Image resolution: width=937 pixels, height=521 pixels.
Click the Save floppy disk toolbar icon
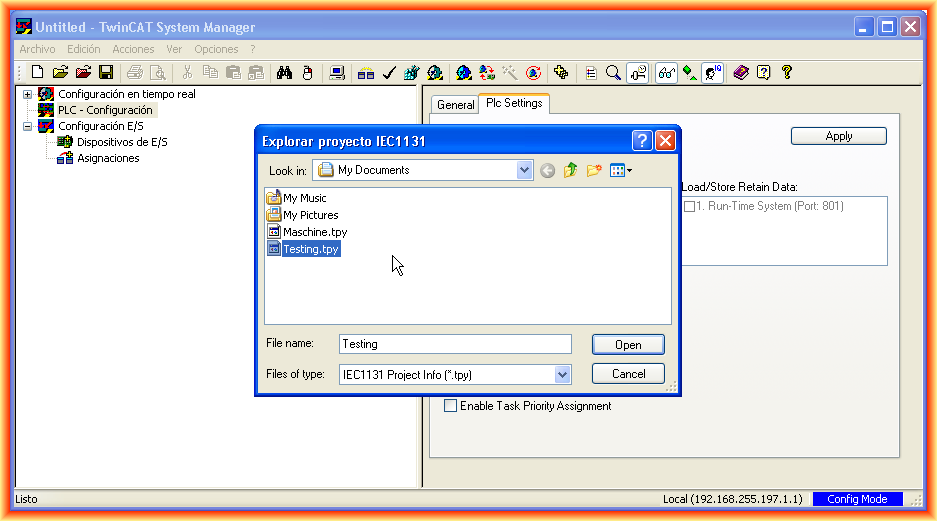click(105, 72)
